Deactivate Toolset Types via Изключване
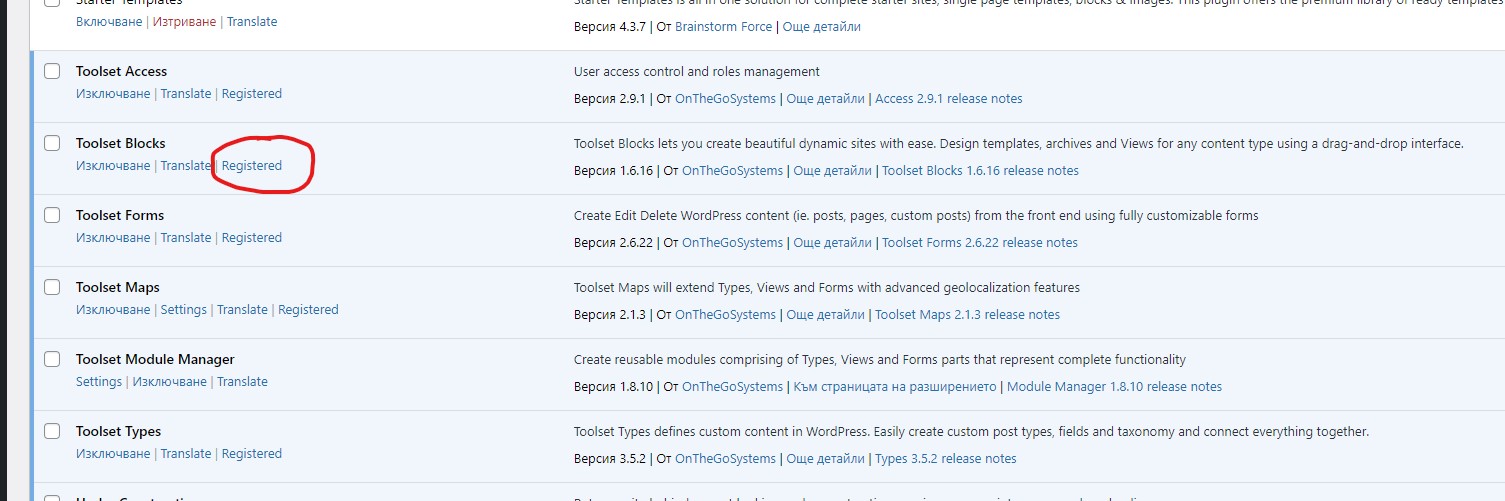1505x501 pixels. tap(113, 453)
